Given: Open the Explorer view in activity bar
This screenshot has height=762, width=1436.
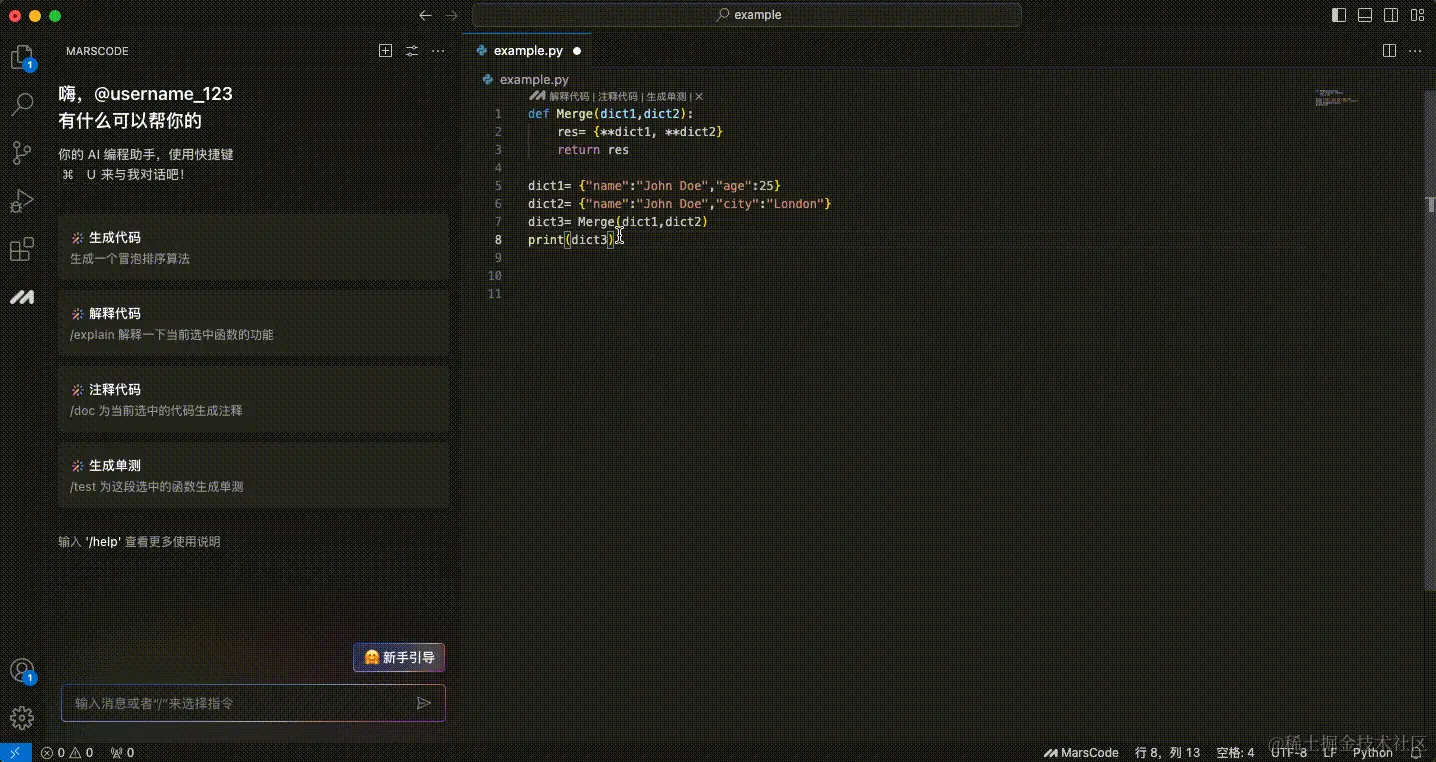Looking at the screenshot, I should [x=22, y=57].
